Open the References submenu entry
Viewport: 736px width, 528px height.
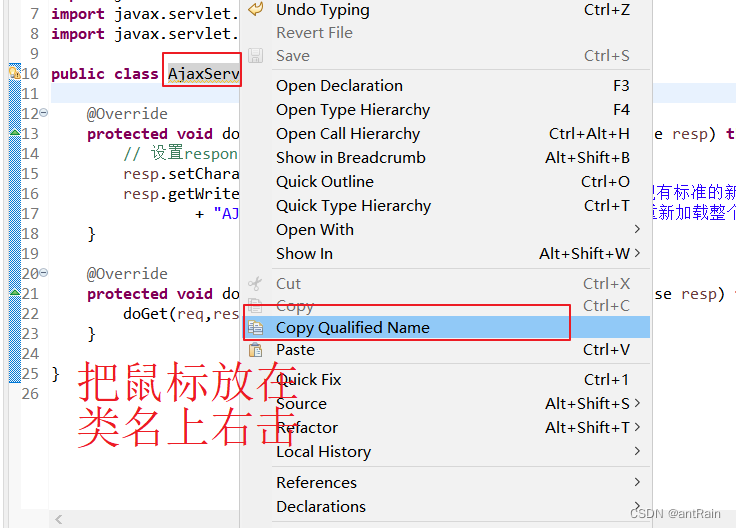coord(446,482)
